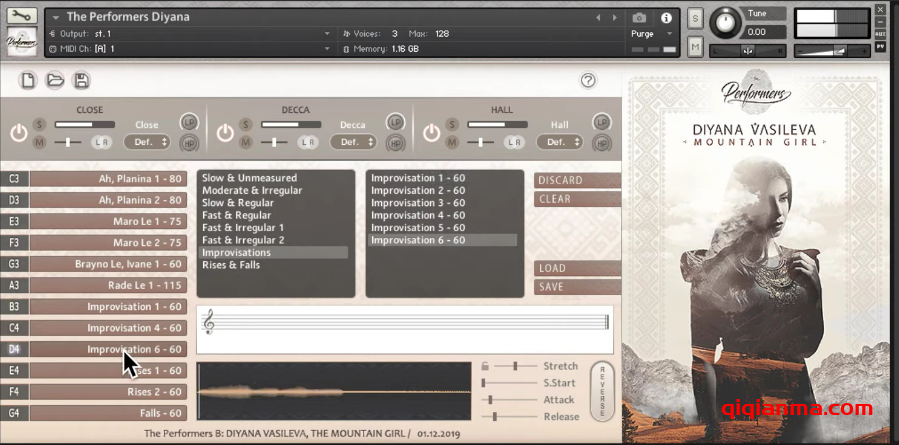
Task: Enable the HALL mic LP filter
Action: [x=601, y=121]
